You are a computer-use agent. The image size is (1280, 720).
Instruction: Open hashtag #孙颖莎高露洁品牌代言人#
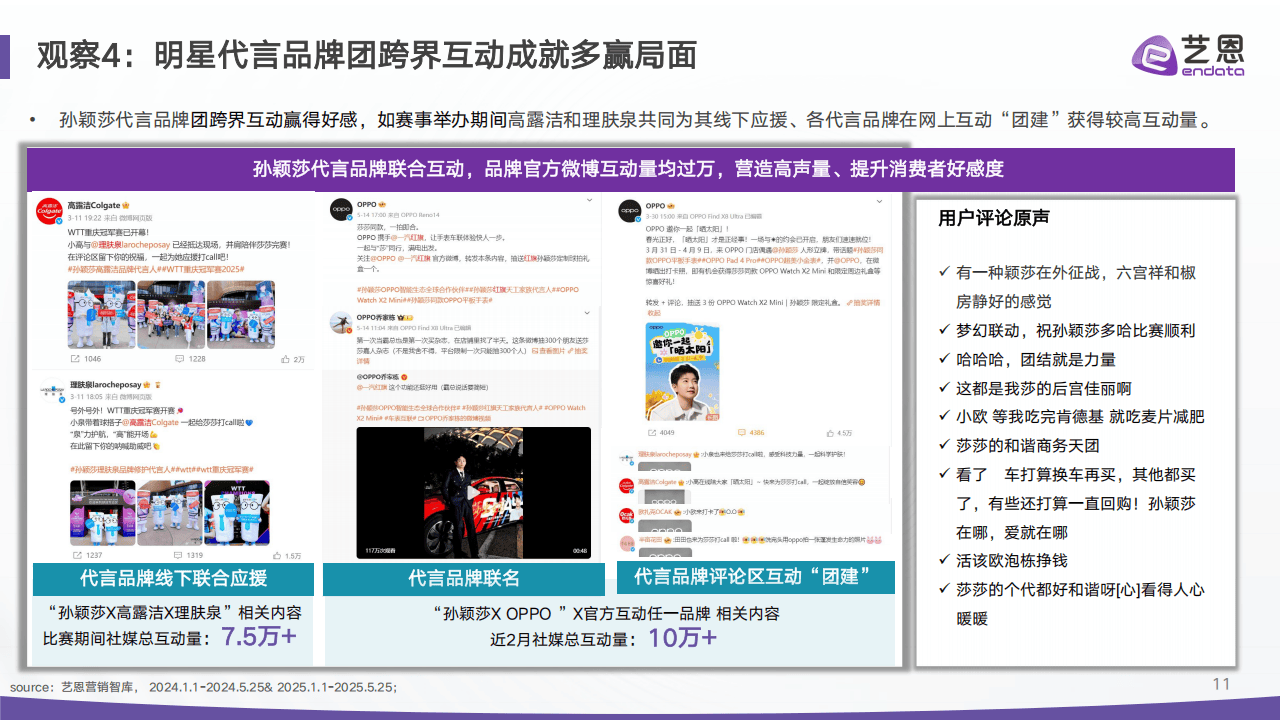[114, 269]
